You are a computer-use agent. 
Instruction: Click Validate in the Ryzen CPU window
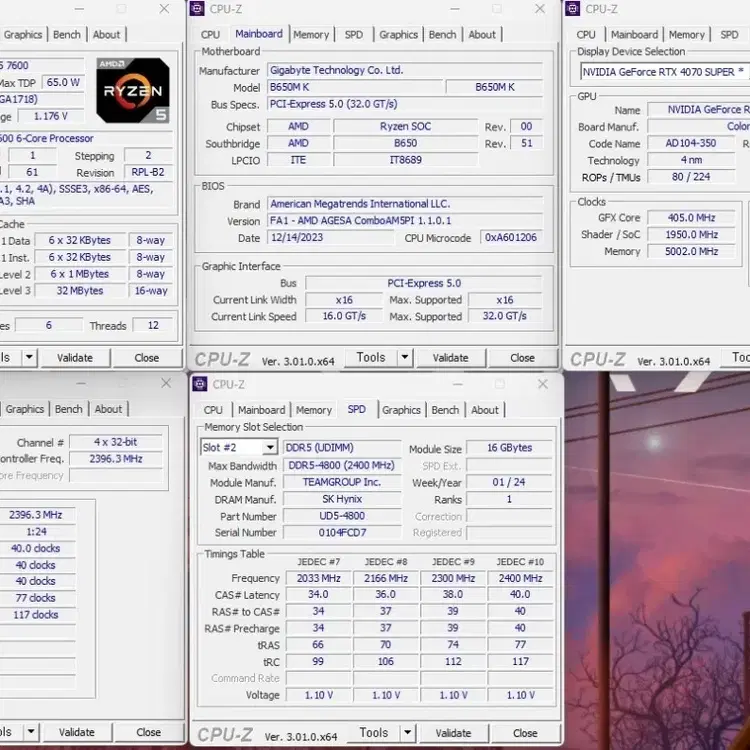click(x=75, y=358)
